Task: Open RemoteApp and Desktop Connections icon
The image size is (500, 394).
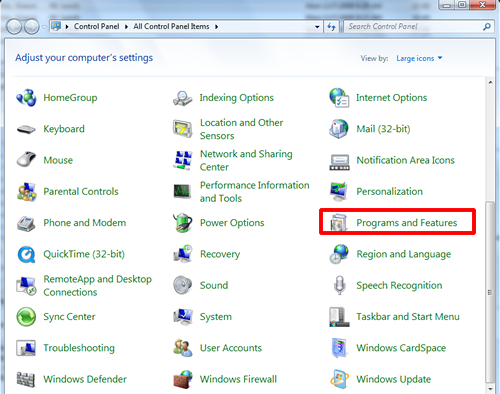Action: [x=26, y=286]
